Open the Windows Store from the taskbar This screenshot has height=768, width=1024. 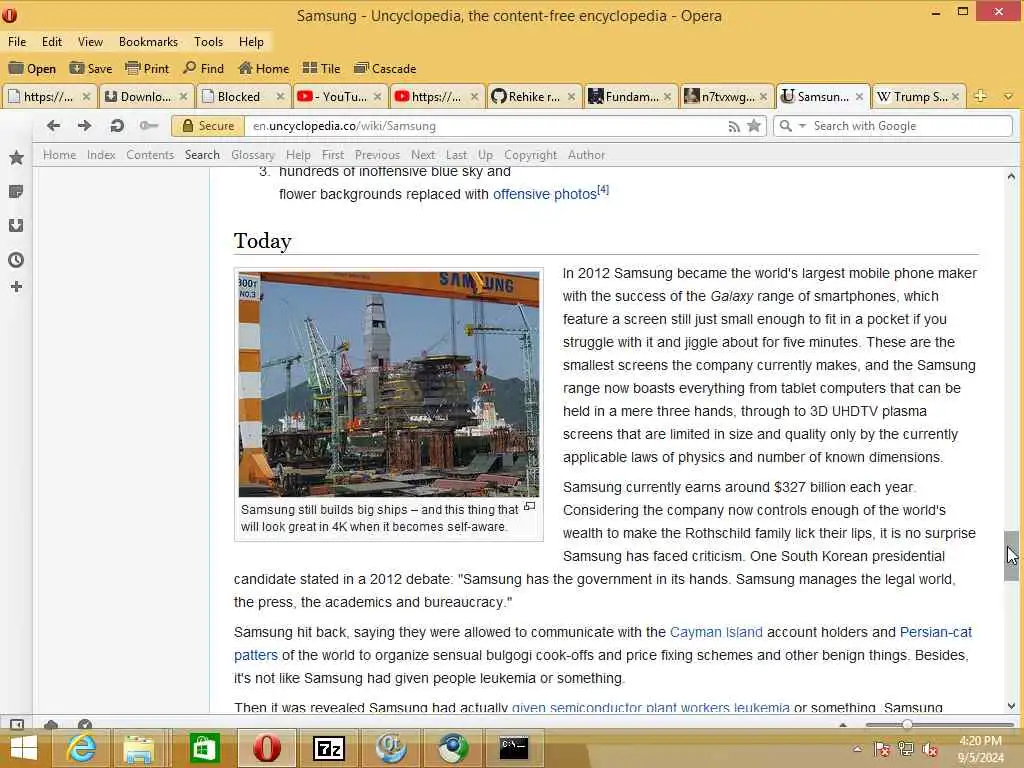pyautogui.click(x=204, y=748)
